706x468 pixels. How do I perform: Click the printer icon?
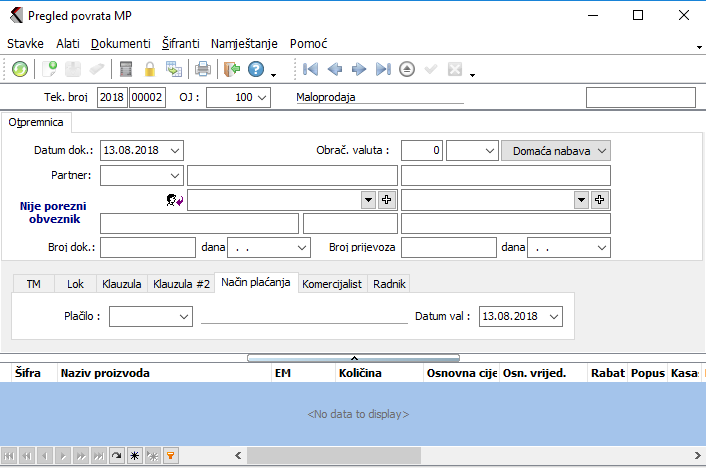(203, 69)
